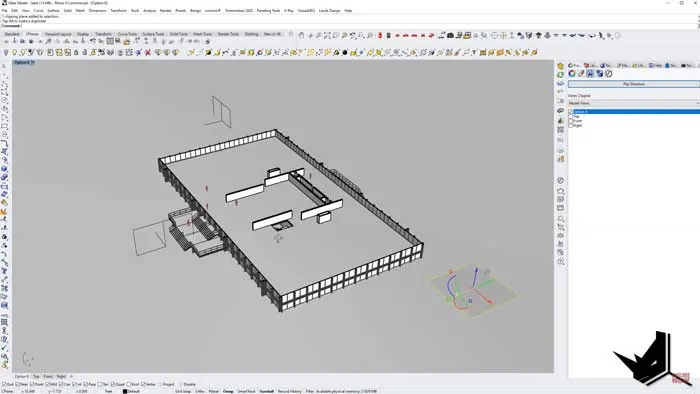Viewport: 700px width, 394px height.
Task: Select the Pan view hand icon
Action: 301,35
